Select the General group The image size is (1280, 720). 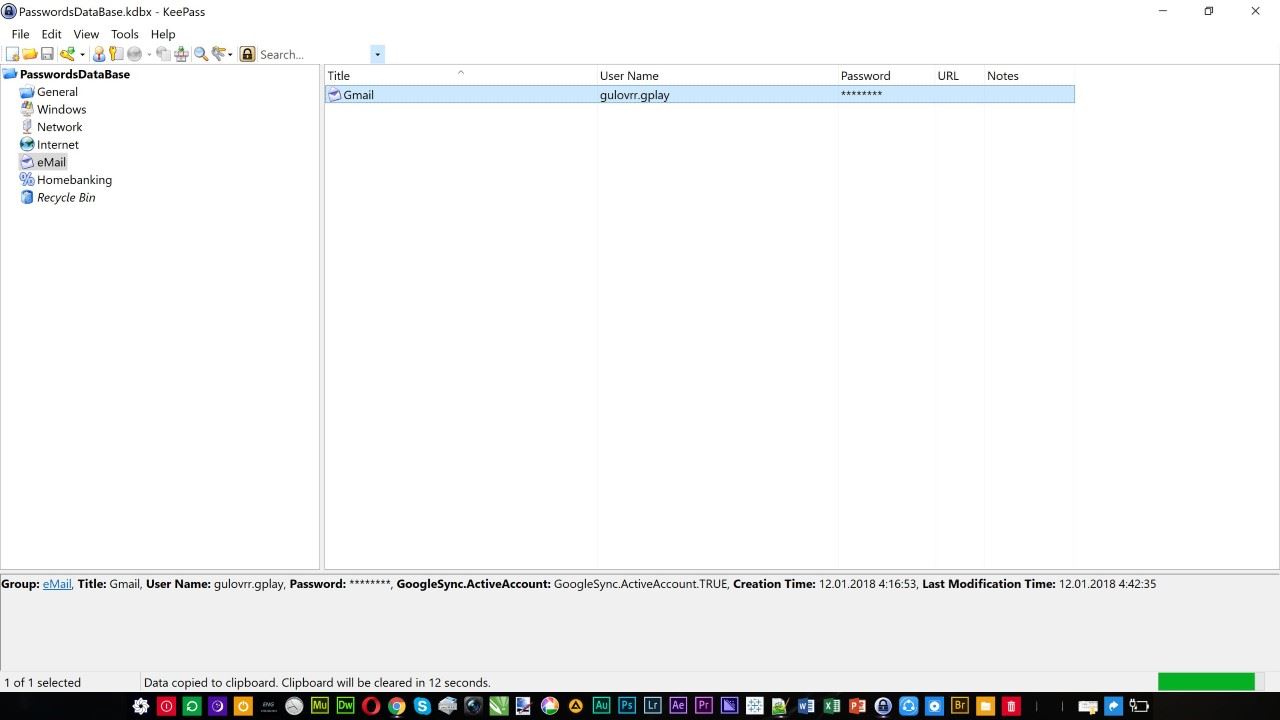tap(57, 92)
